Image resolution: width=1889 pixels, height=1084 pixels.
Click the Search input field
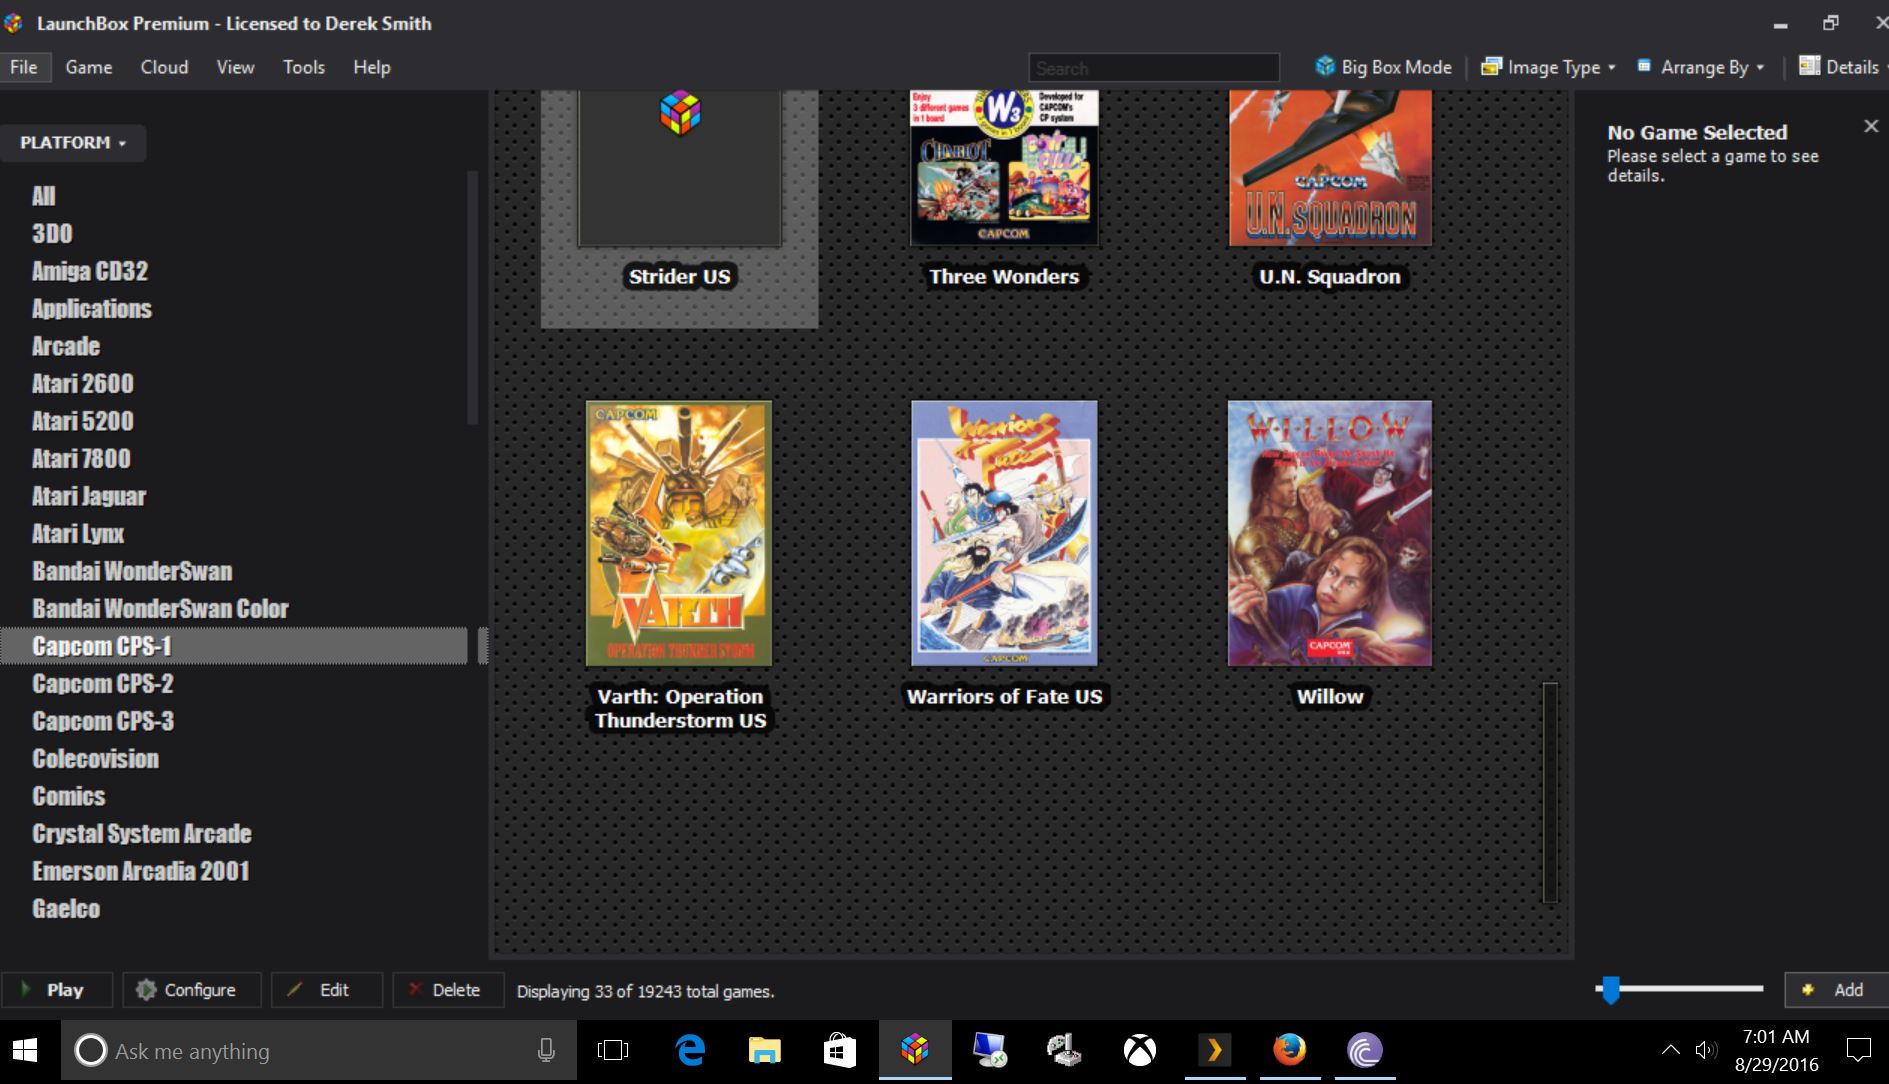point(1154,68)
